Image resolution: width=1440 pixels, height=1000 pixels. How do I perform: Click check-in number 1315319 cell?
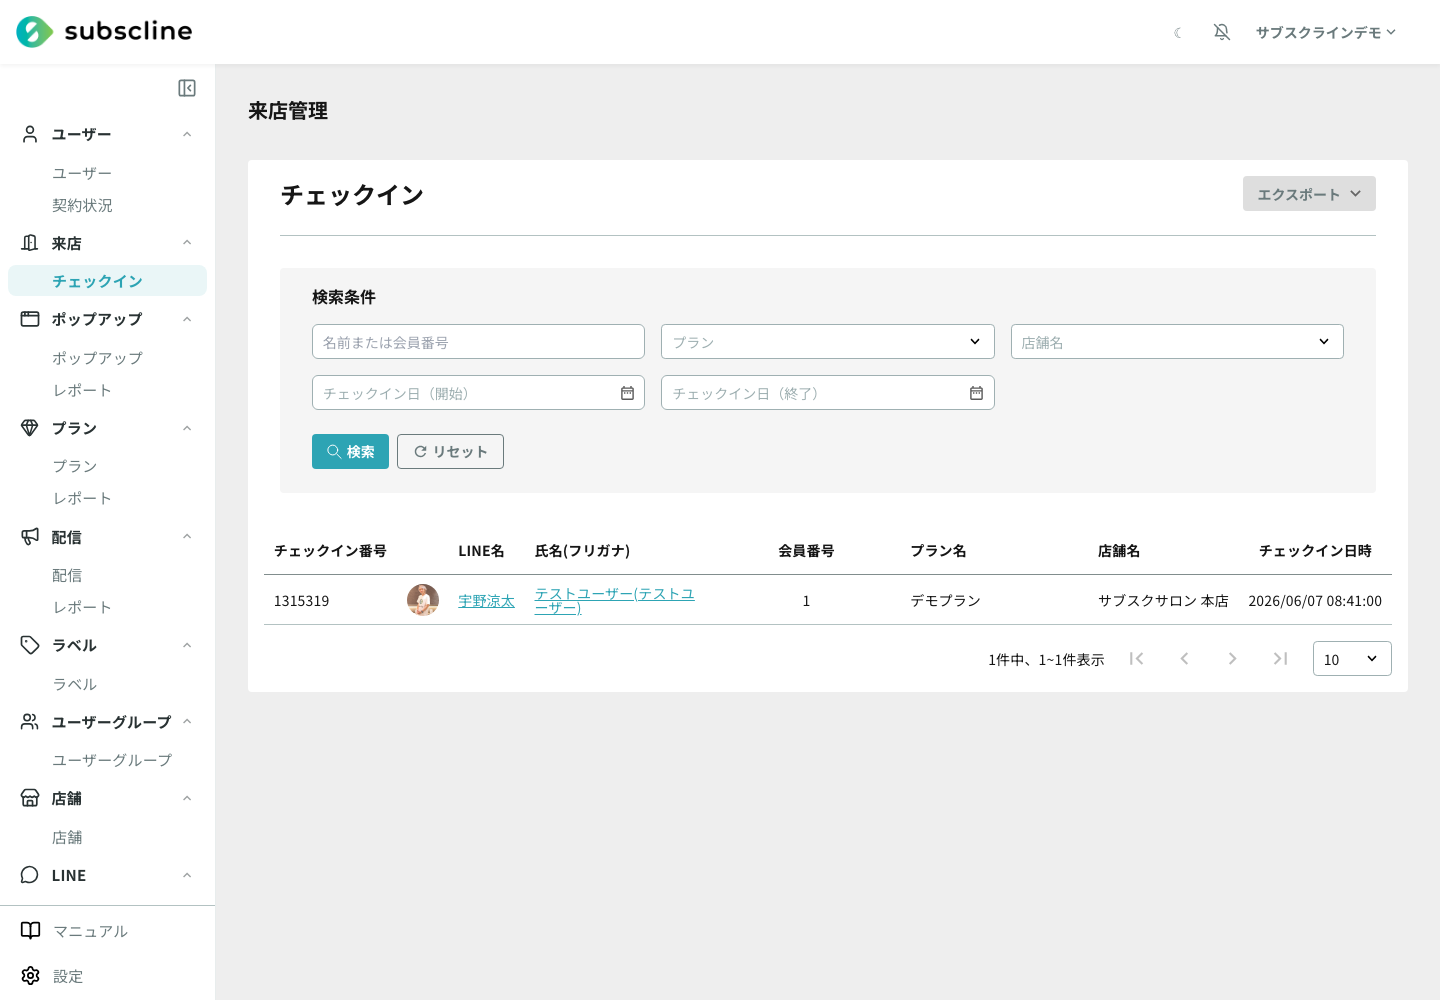302,601
